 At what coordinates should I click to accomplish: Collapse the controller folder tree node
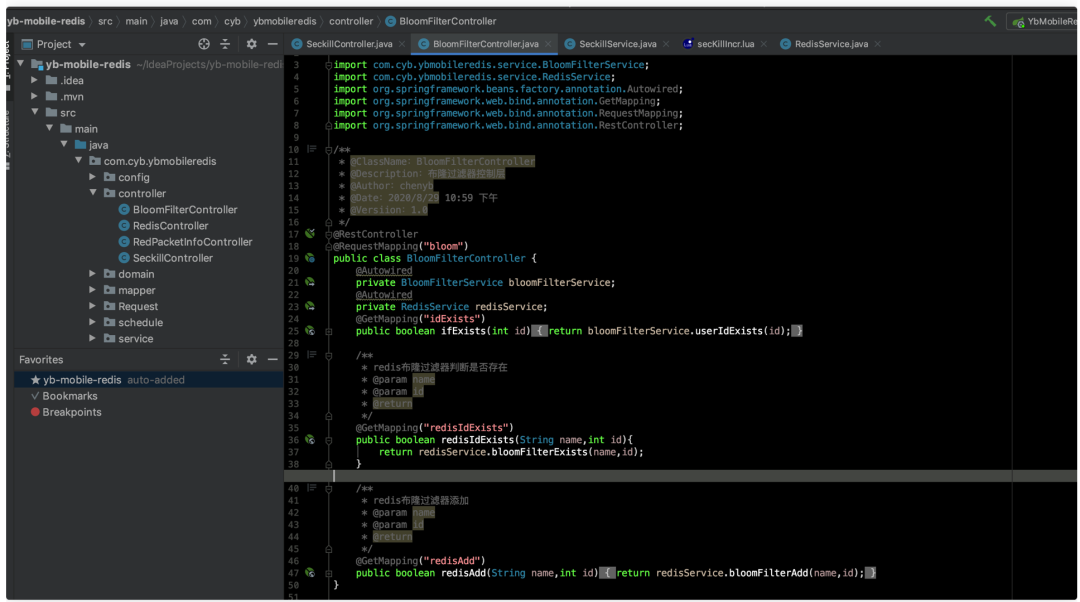(93, 193)
